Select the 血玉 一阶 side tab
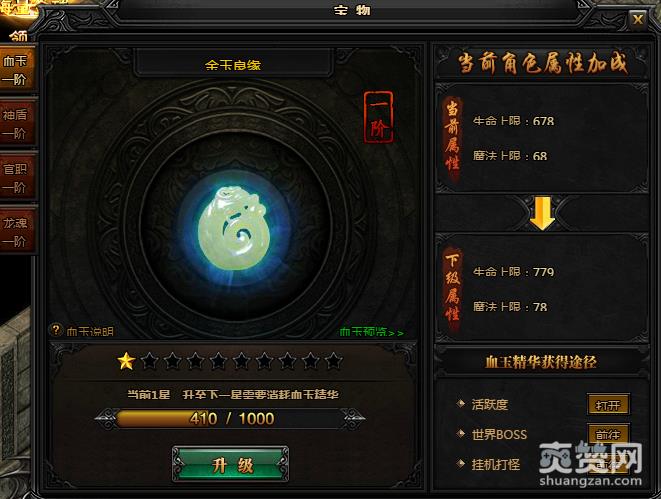The height and width of the screenshot is (499, 661). coord(16,70)
